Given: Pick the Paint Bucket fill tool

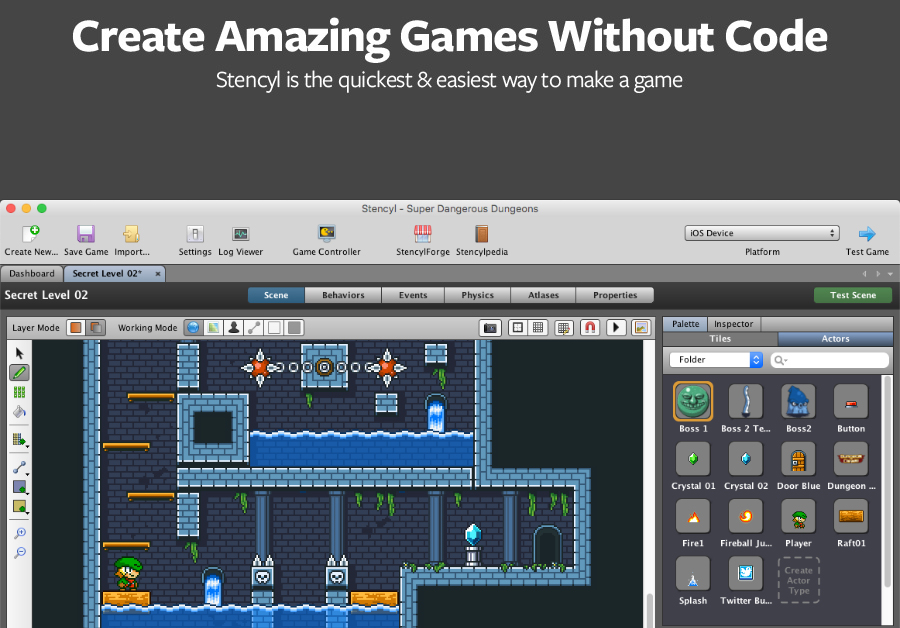Looking at the screenshot, I should [19, 411].
